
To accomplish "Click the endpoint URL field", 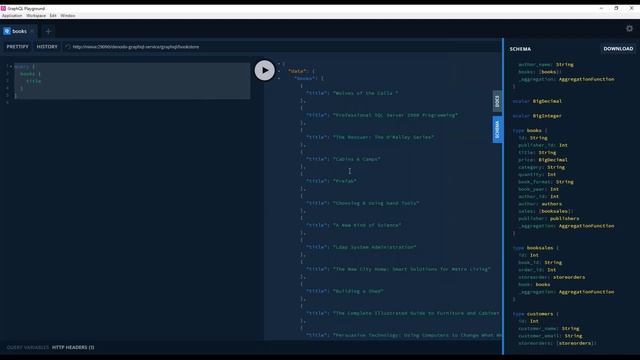I will pyautogui.click(x=282, y=47).
